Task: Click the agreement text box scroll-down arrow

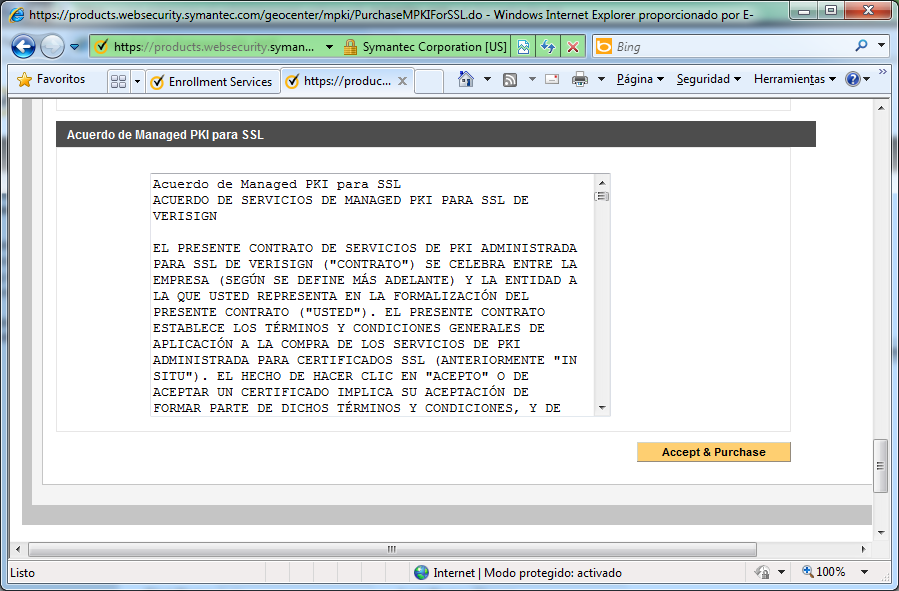Action: pos(602,408)
